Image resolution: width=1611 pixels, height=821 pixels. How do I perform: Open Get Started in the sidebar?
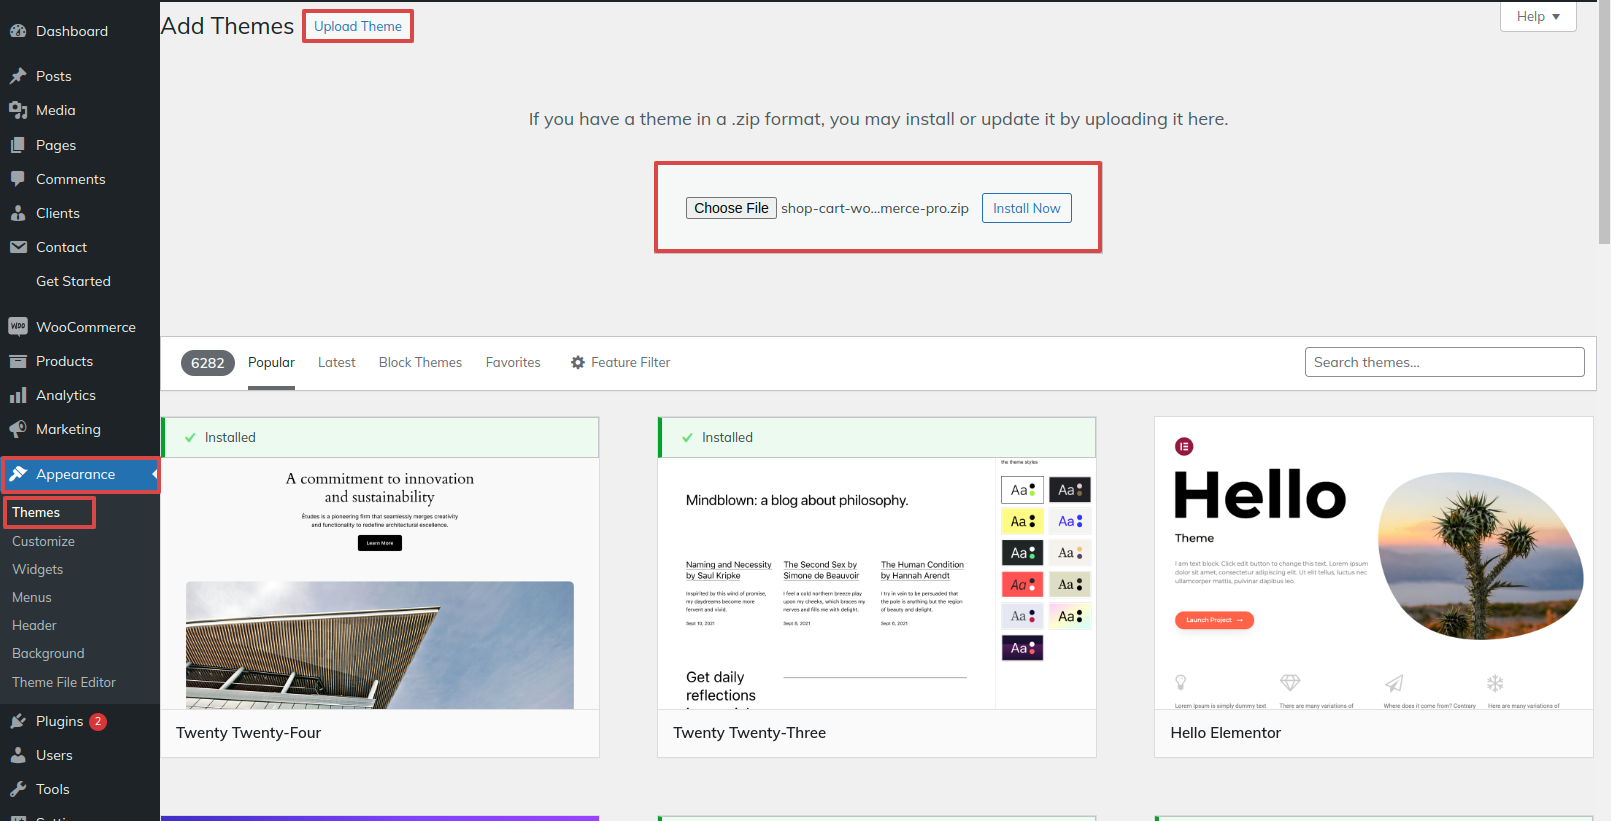click(x=73, y=281)
